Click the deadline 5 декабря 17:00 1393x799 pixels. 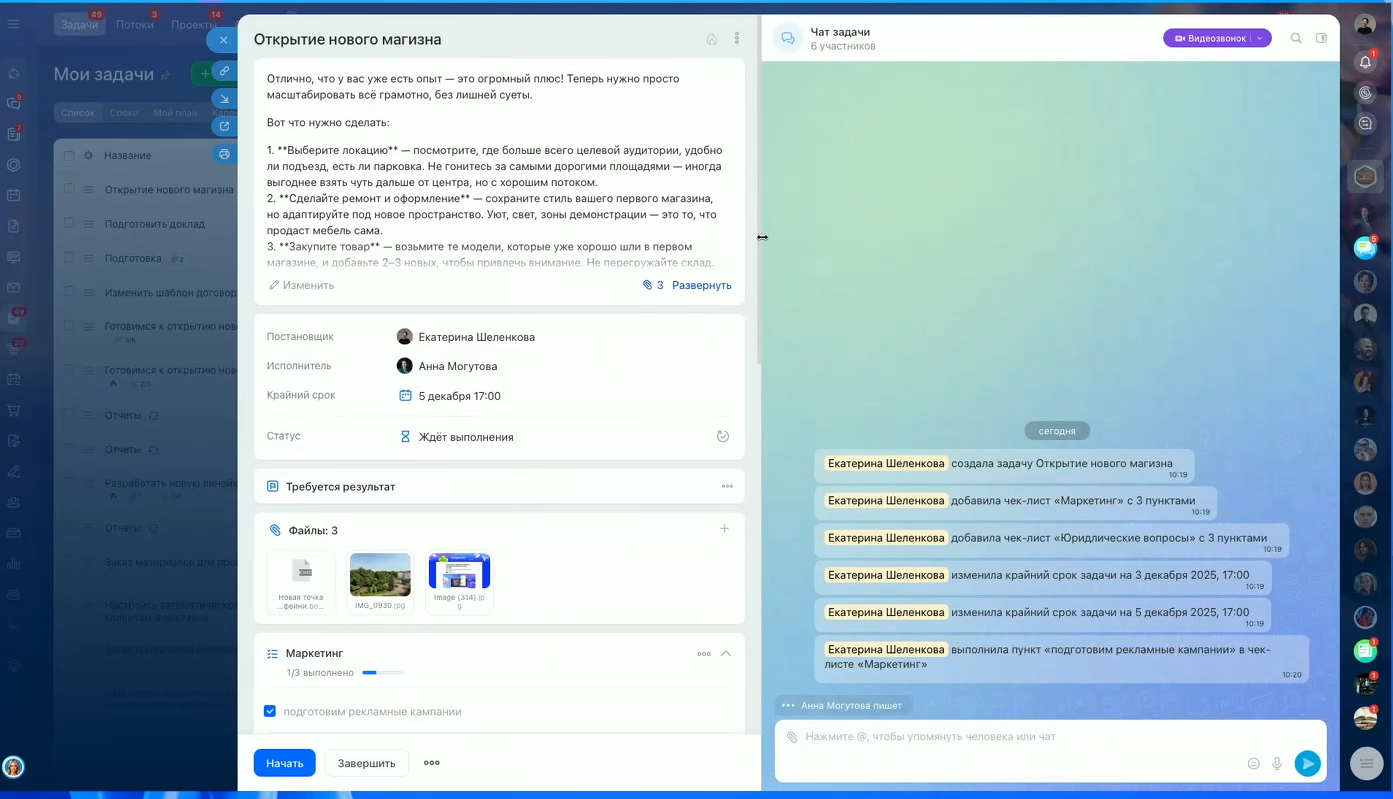[460, 396]
